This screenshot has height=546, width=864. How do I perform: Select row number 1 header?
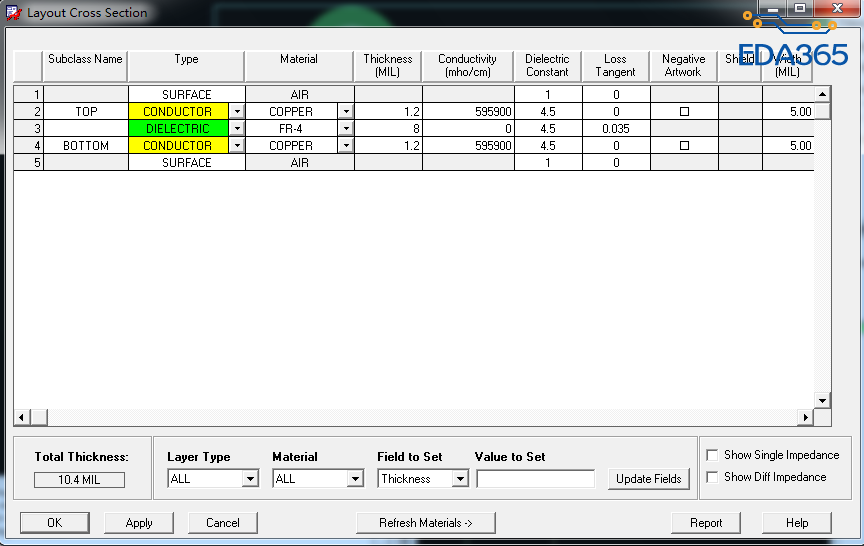[28, 95]
